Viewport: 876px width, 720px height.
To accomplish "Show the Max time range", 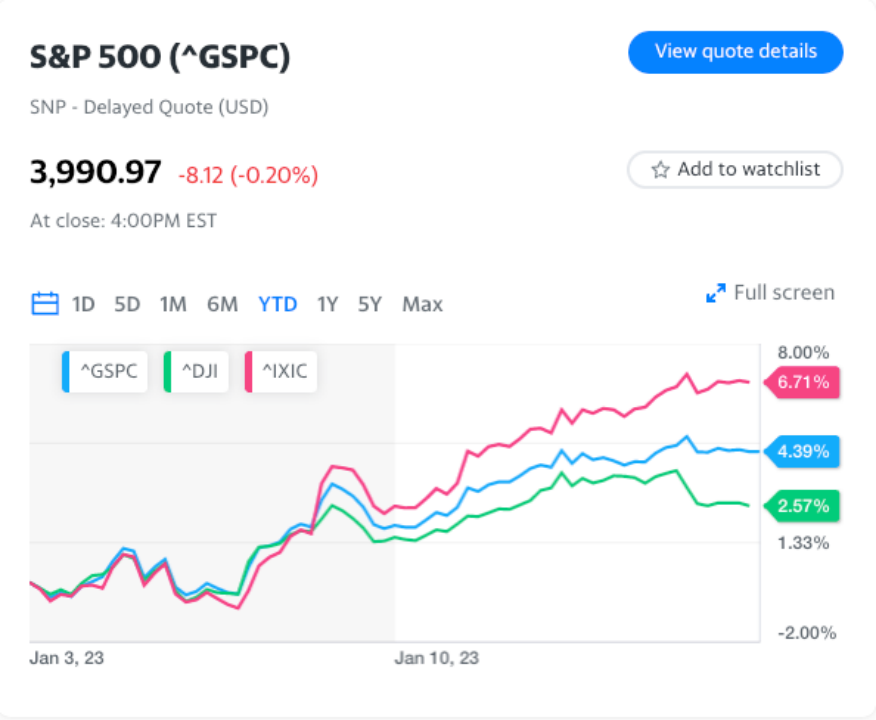I will pos(422,304).
